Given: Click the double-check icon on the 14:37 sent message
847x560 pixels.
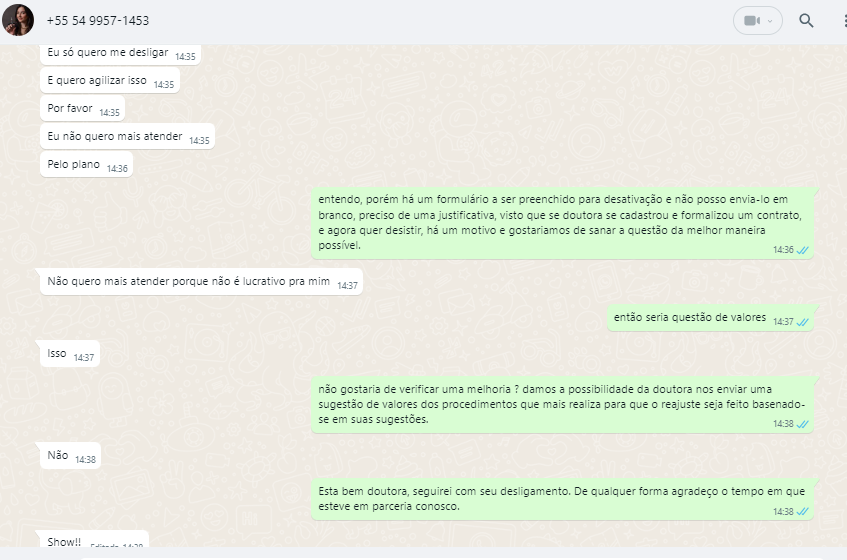Looking at the screenshot, I should [x=803, y=322].
